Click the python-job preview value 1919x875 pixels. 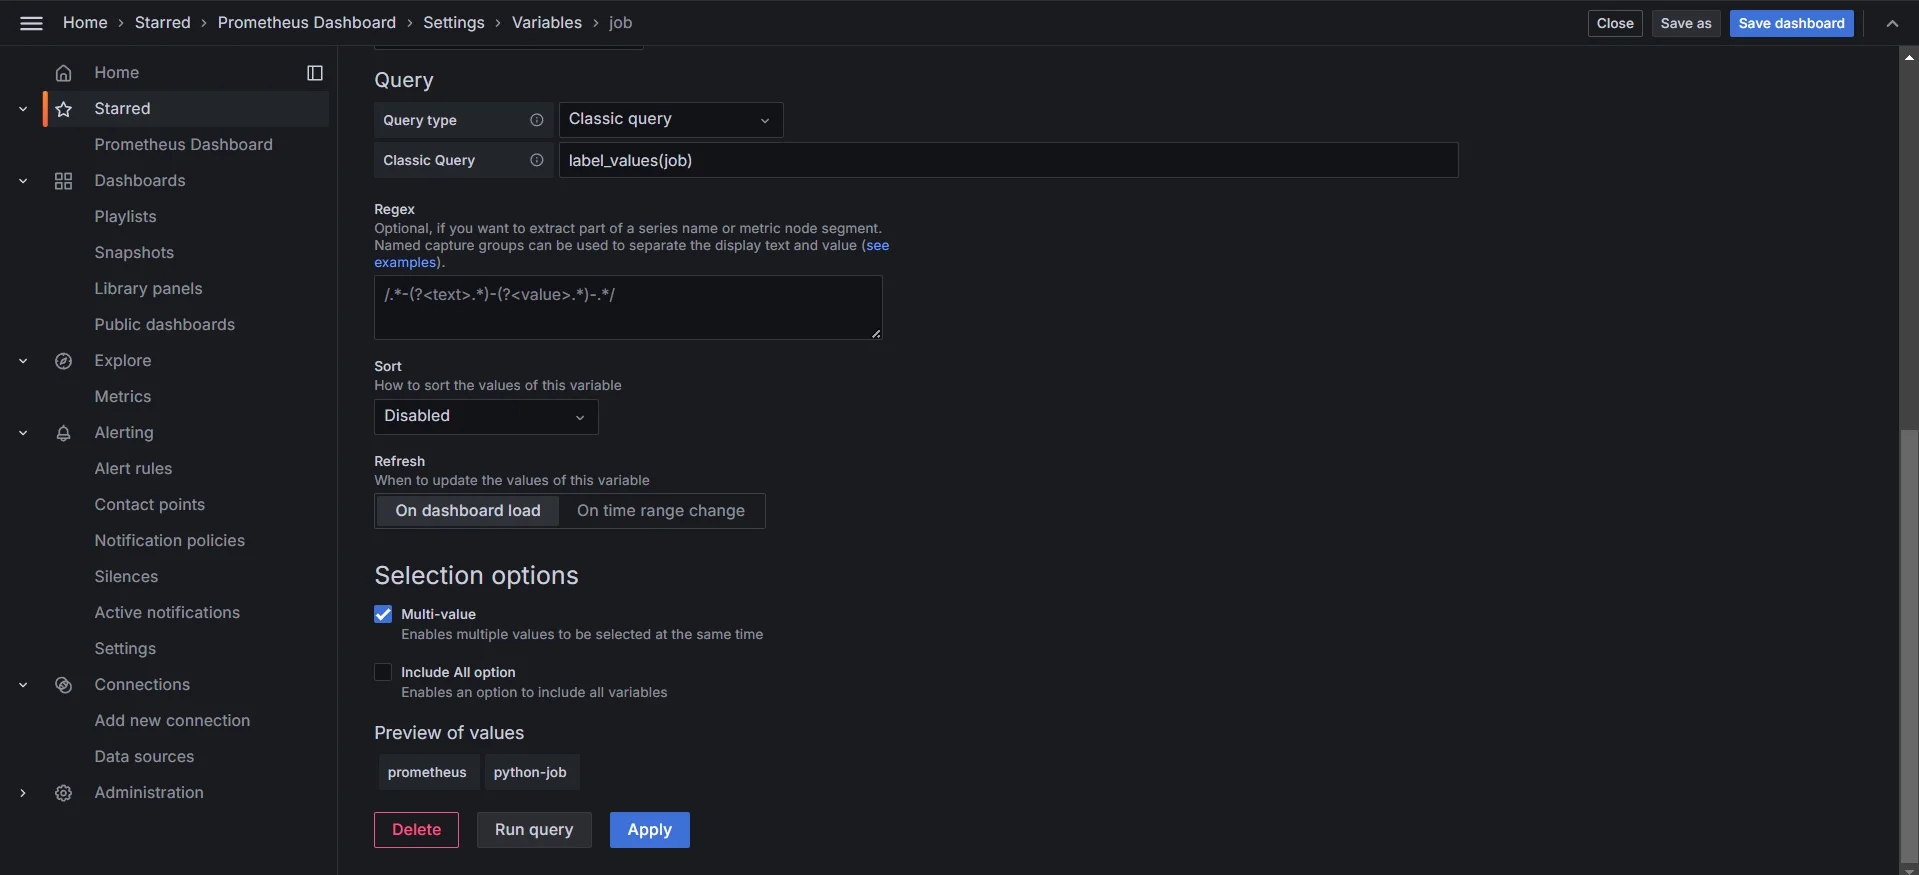pyautogui.click(x=530, y=772)
